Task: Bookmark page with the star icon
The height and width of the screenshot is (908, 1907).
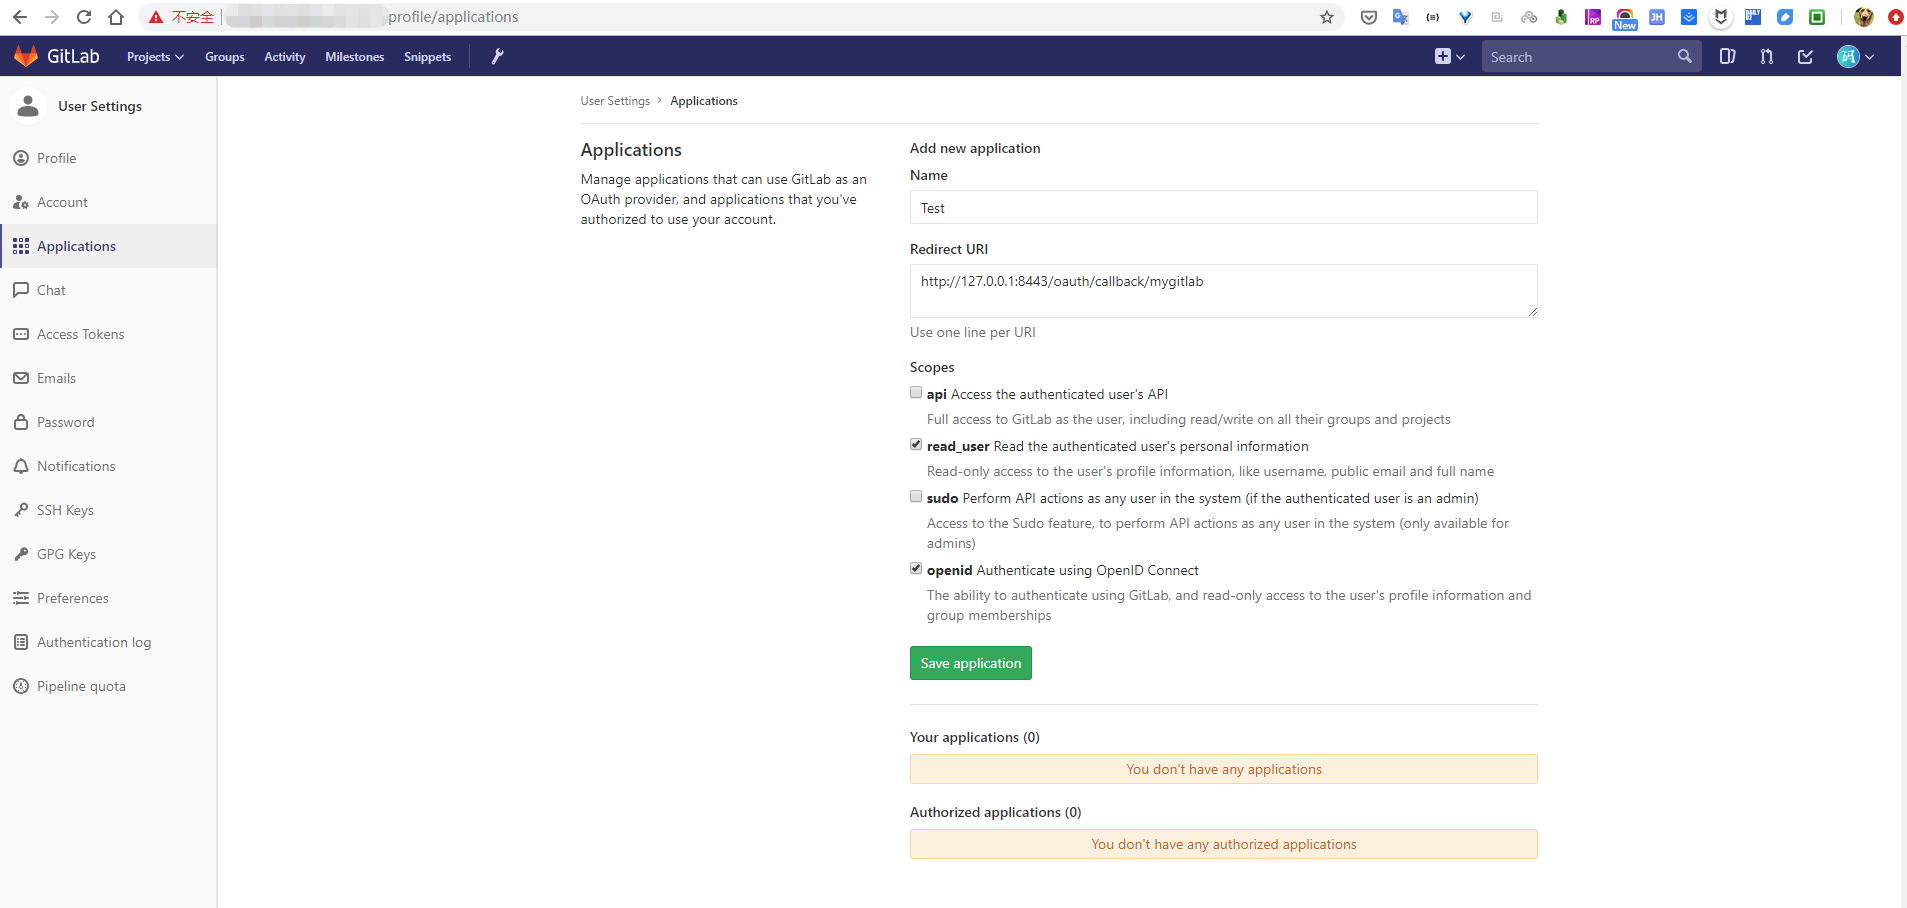Action: click(x=1327, y=17)
